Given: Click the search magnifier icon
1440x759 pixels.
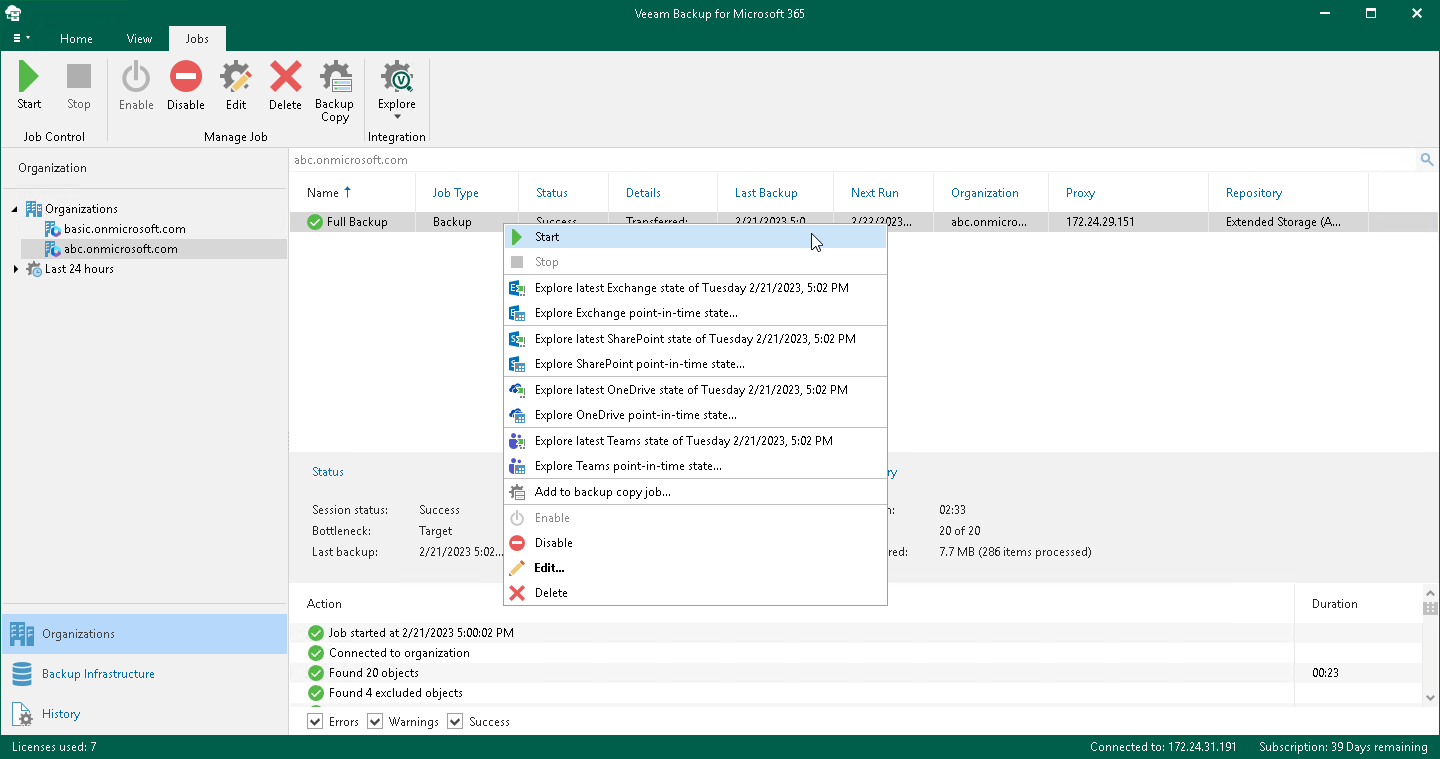Looking at the screenshot, I should (x=1427, y=160).
